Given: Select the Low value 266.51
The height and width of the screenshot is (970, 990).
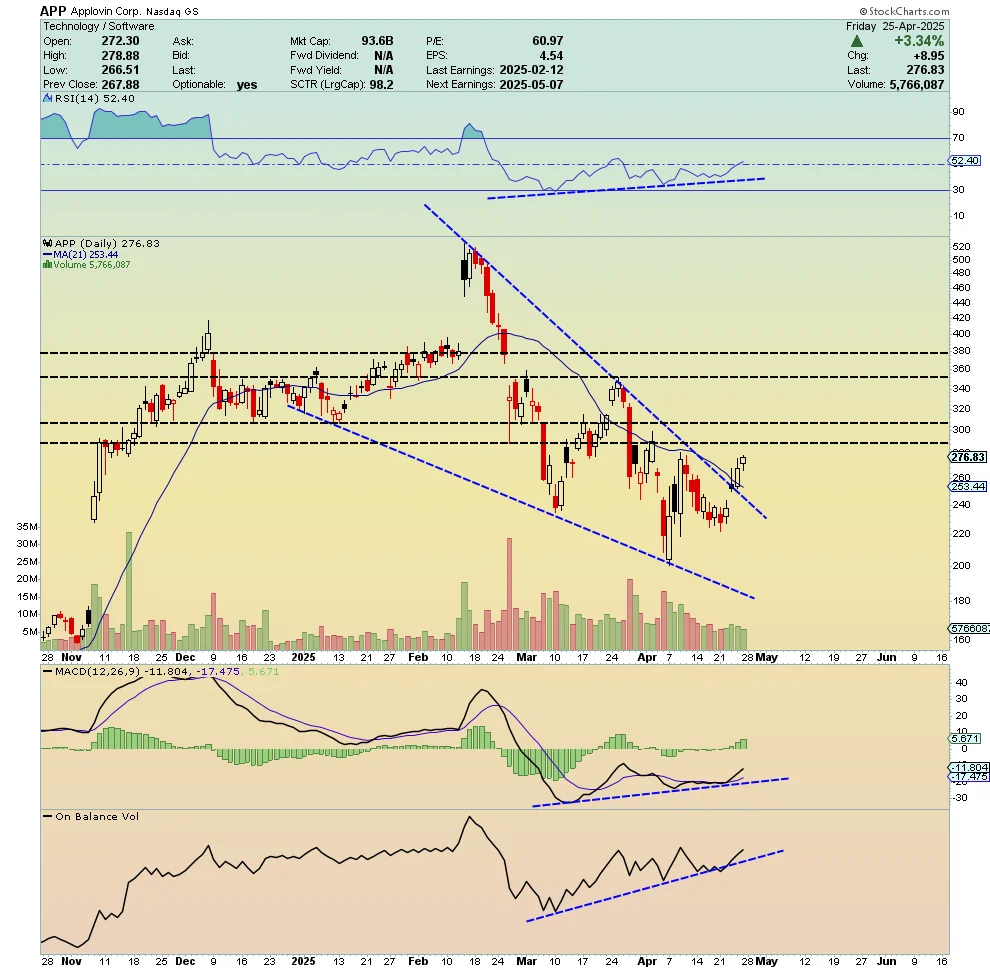Looking at the screenshot, I should click(121, 70).
